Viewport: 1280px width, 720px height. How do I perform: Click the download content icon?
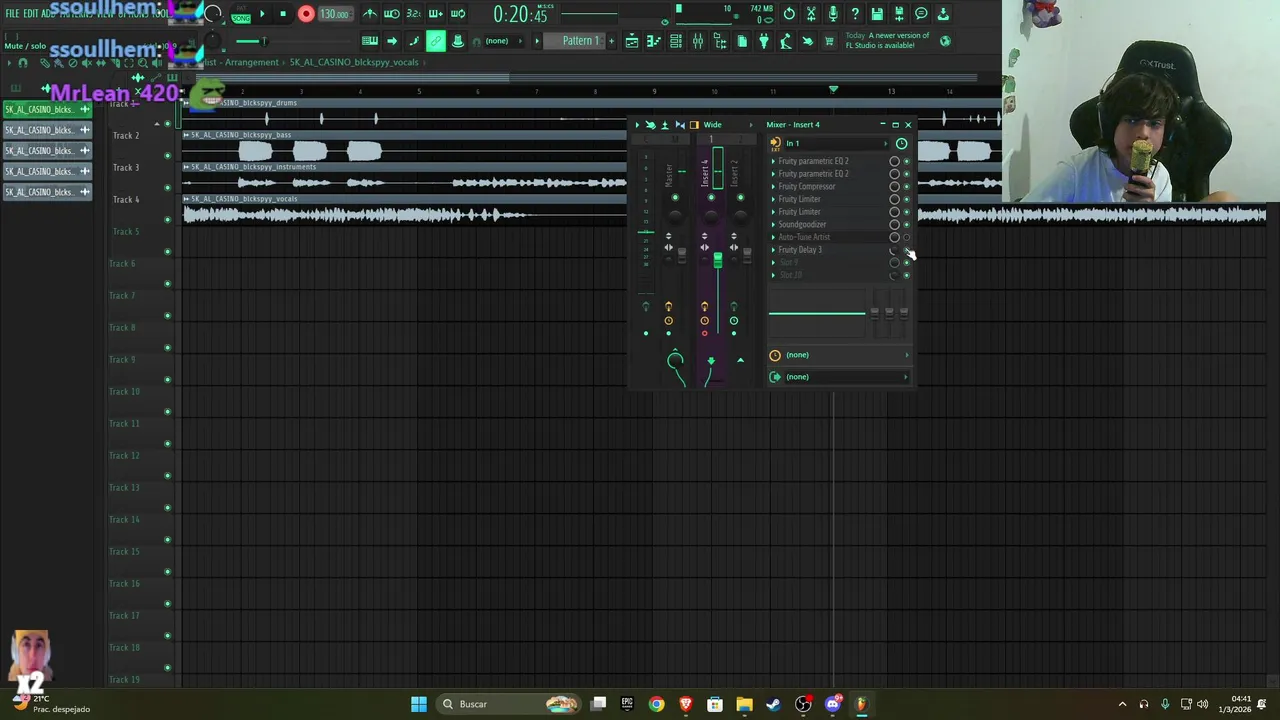[x=943, y=14]
